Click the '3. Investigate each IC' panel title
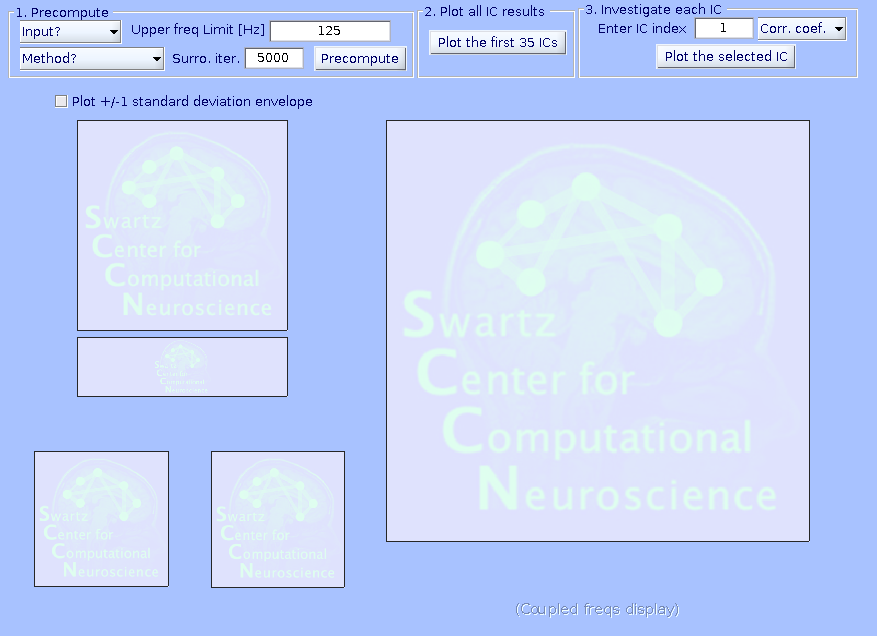This screenshot has width=877, height=636. click(653, 10)
